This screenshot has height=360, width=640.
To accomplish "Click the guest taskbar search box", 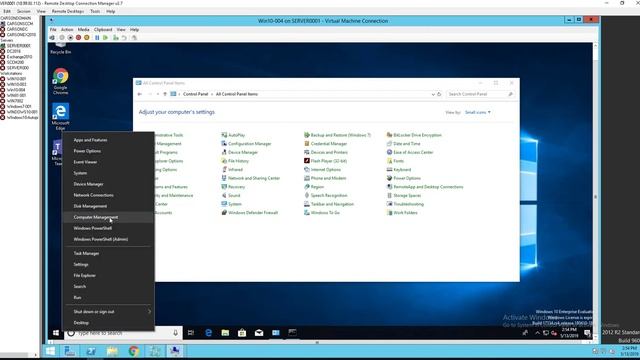I will (x=122, y=333).
